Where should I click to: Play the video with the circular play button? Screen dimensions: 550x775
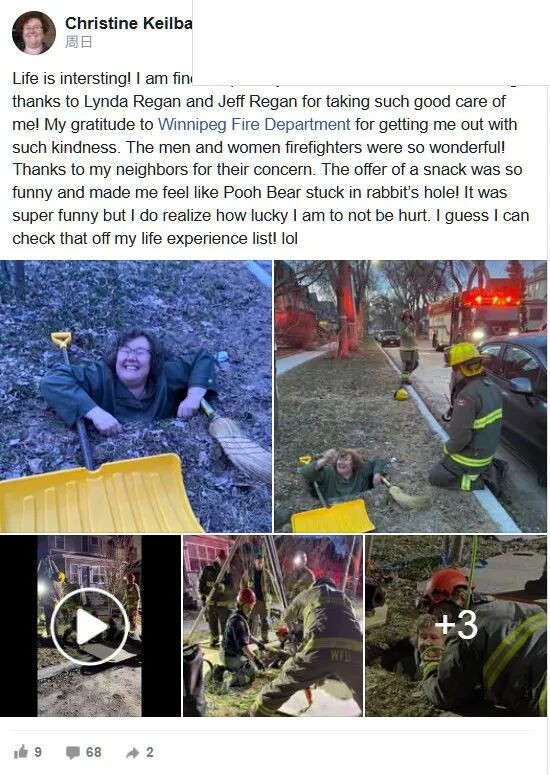pos(90,626)
